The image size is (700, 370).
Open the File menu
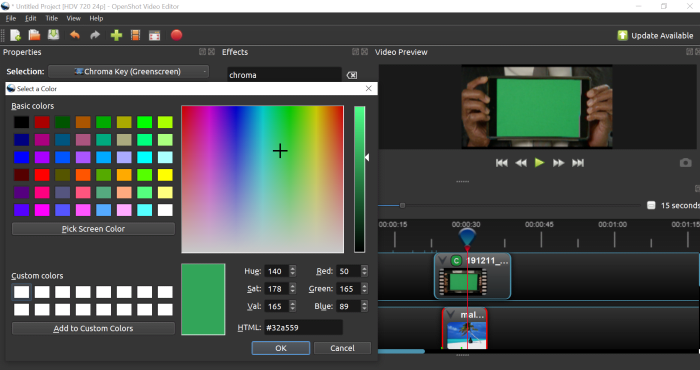[11, 18]
